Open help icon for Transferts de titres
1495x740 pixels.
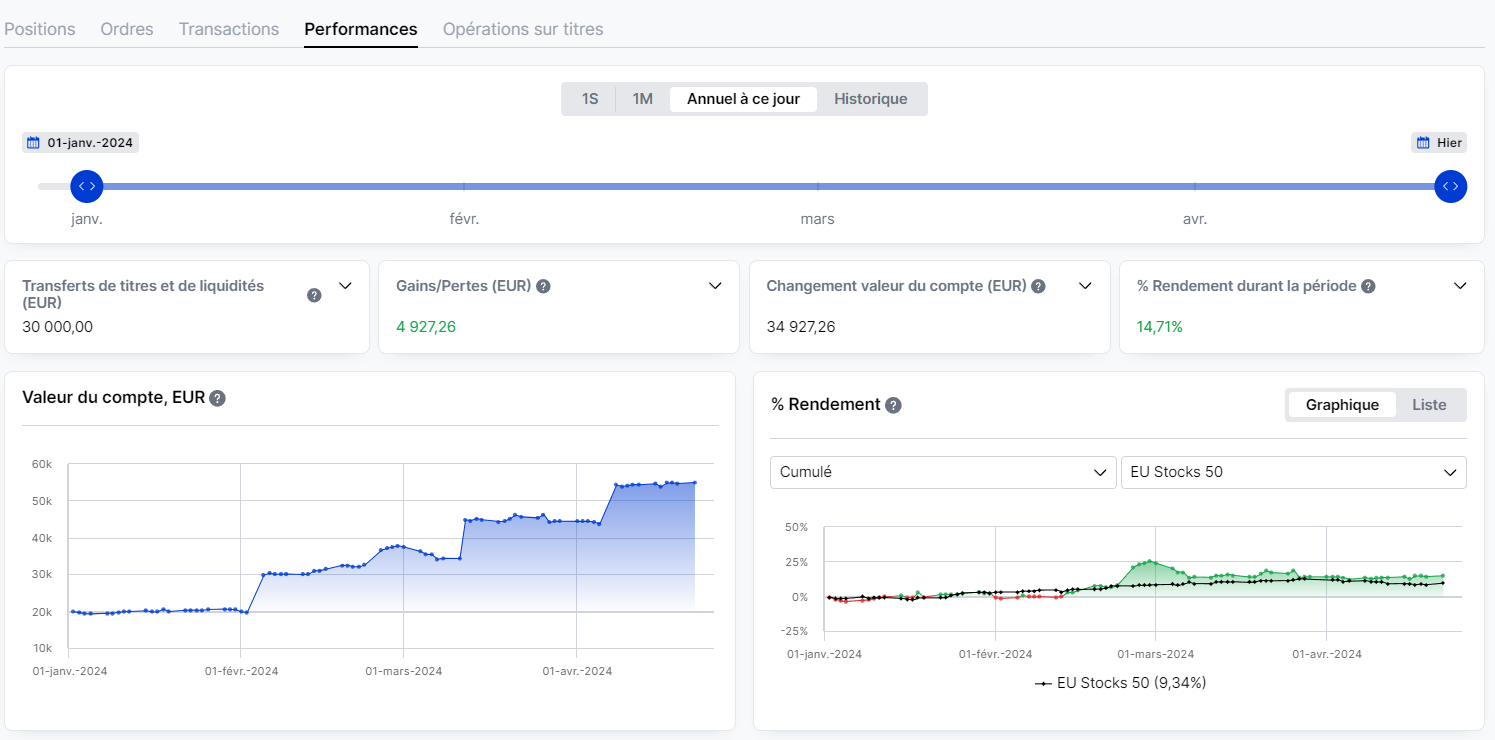tap(314, 295)
